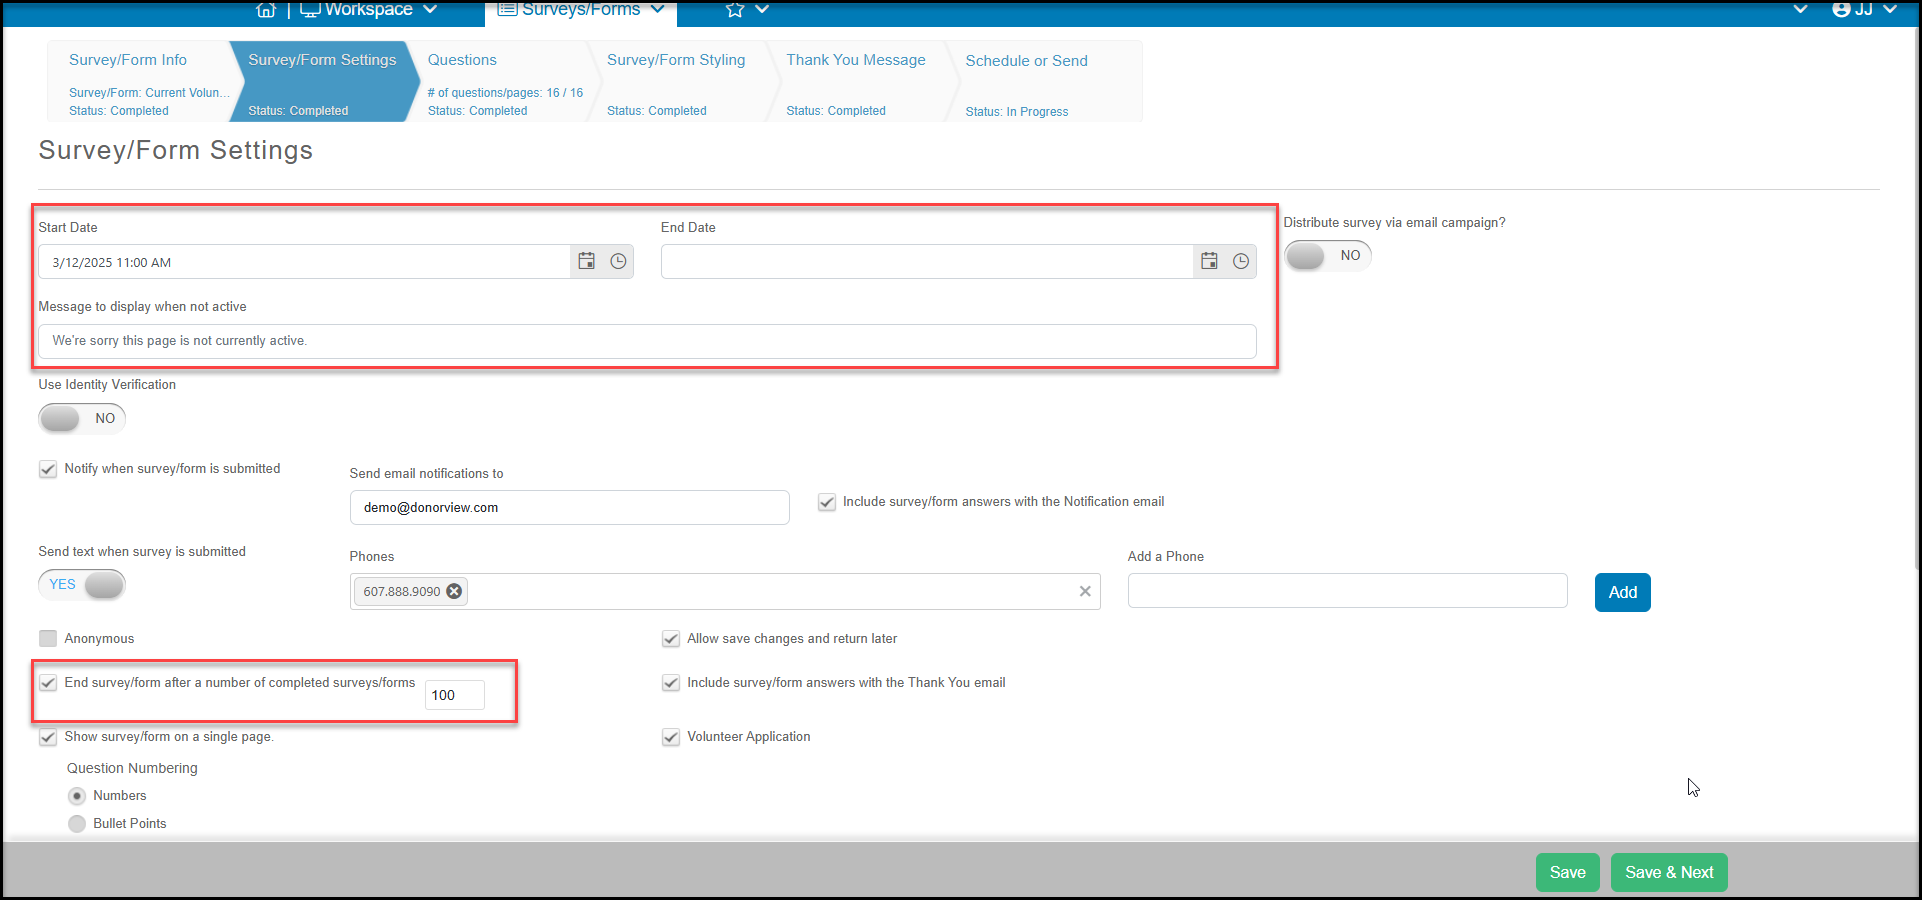Check the Anonymous checkbox
1922x900 pixels.
(48, 638)
